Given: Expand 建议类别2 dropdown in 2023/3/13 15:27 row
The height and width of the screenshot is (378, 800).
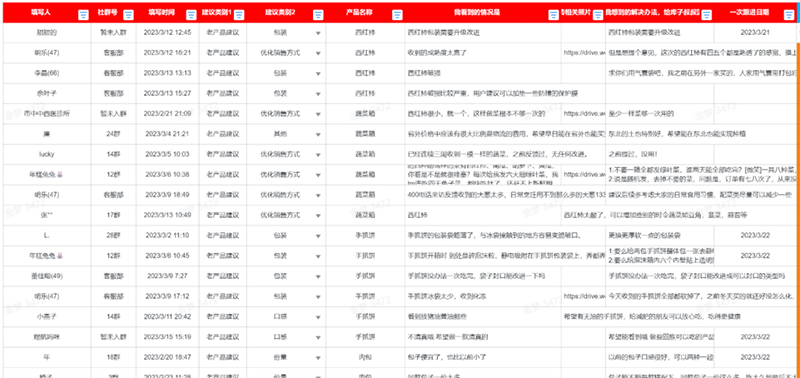Looking at the screenshot, I should tap(318, 94).
